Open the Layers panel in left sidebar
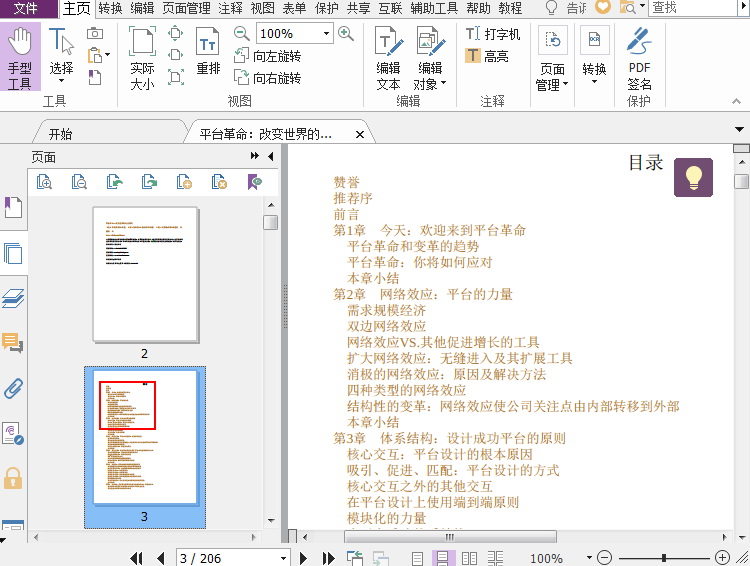The image size is (750, 566). tap(13, 298)
